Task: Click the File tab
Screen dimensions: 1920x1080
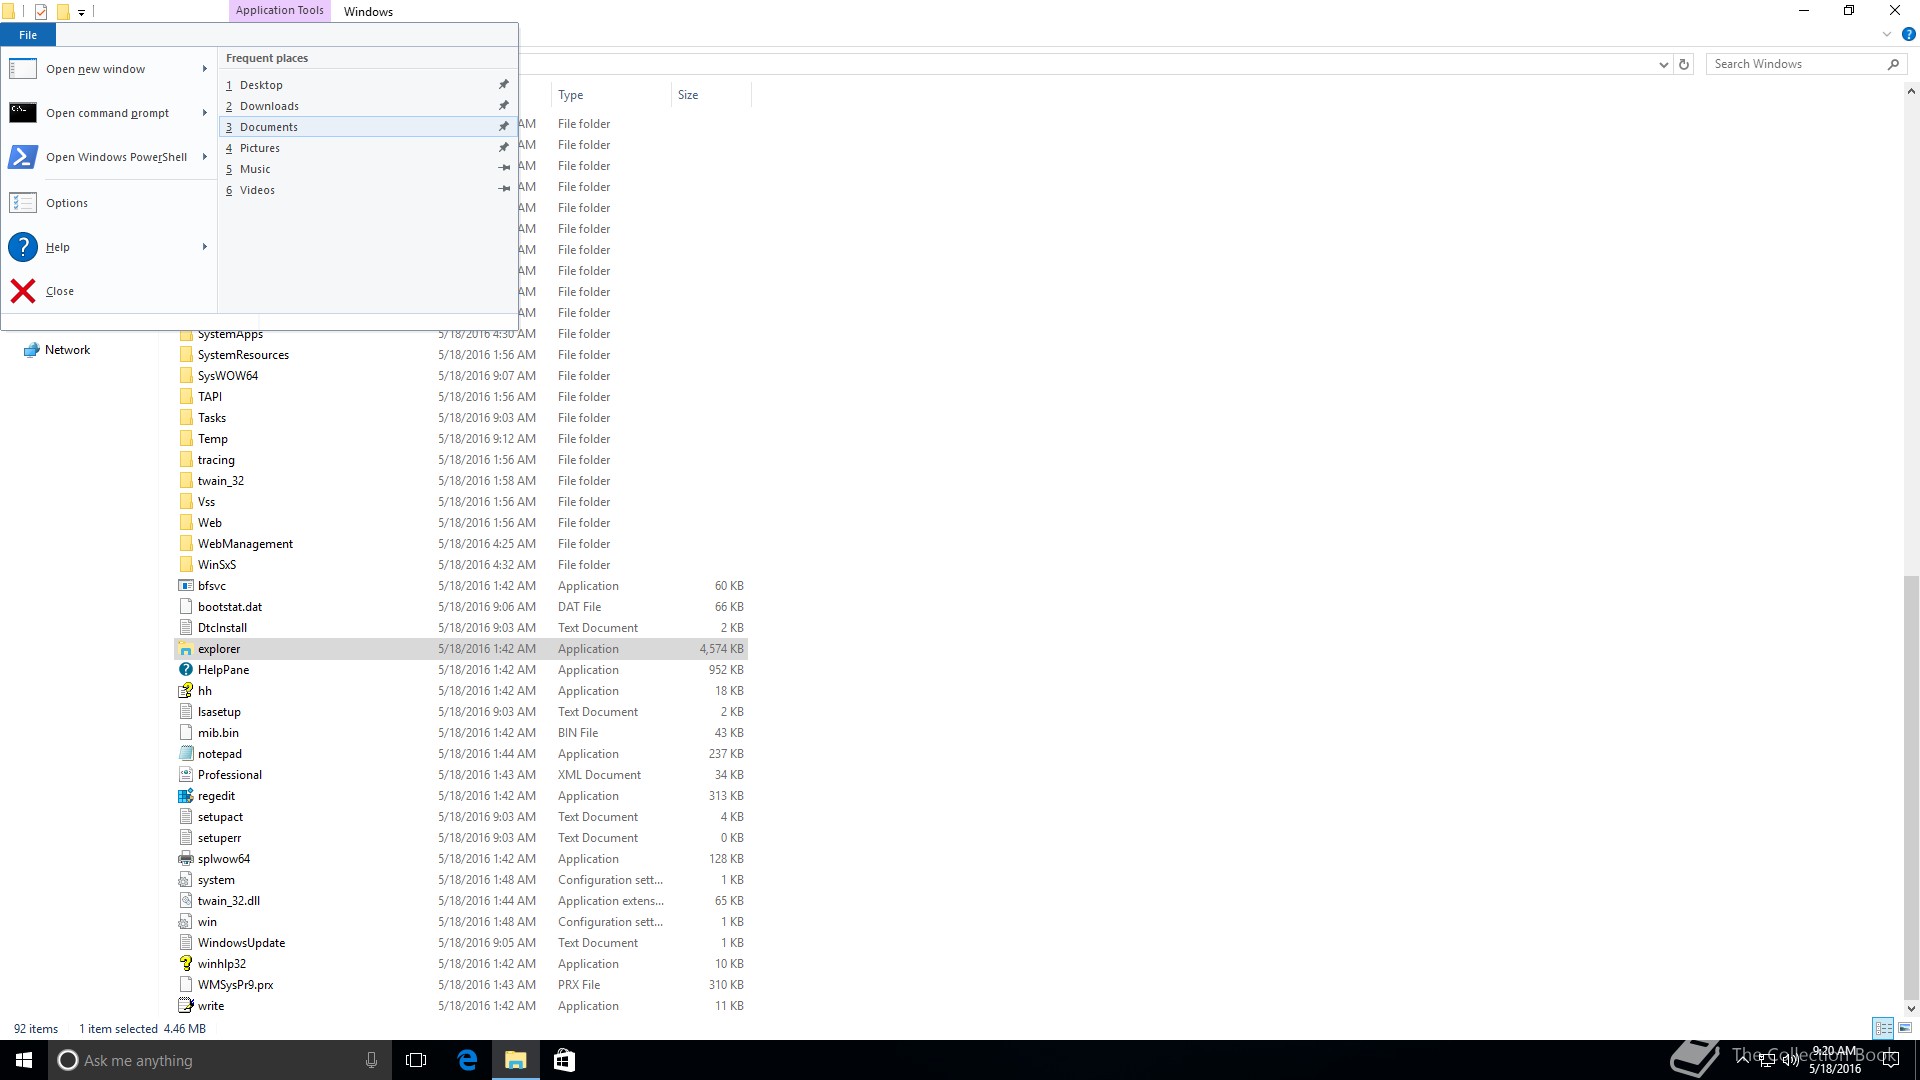Action: [x=28, y=35]
